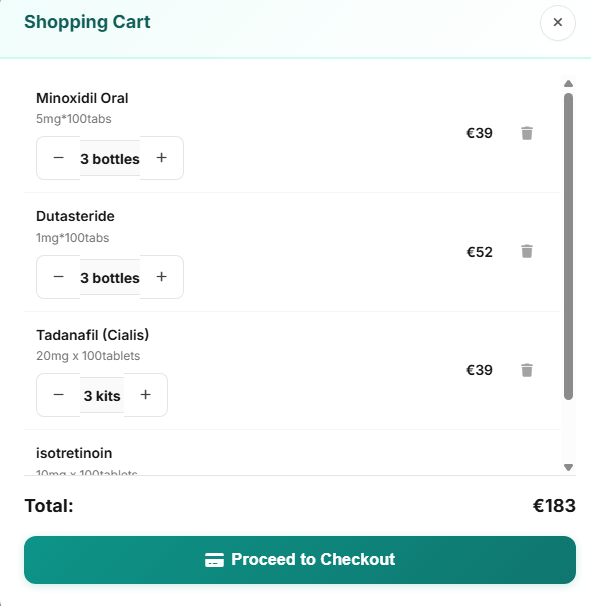Delete Minoxidil Oral using its trash icon
This screenshot has width=591, height=606.
click(527, 133)
